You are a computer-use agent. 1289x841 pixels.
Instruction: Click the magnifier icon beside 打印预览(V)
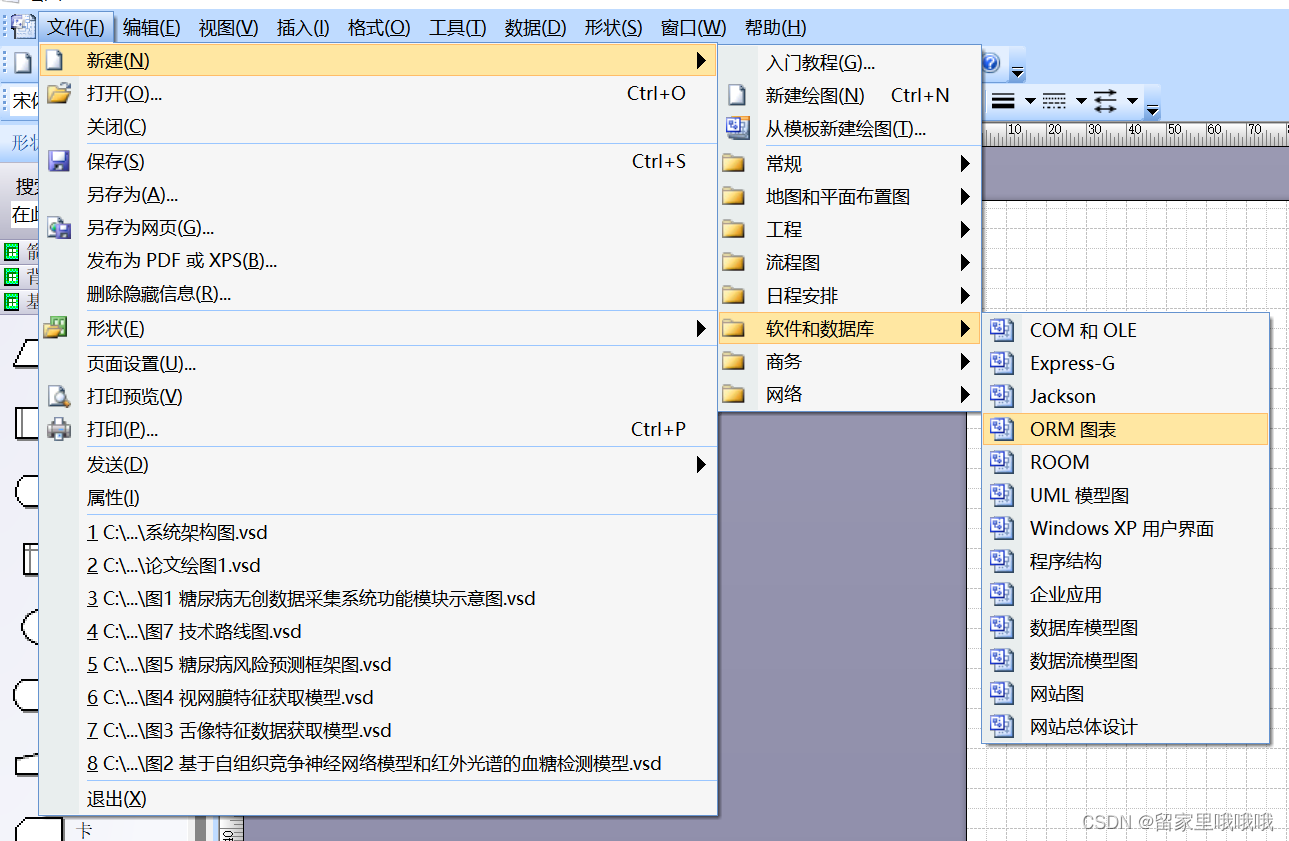[60, 396]
